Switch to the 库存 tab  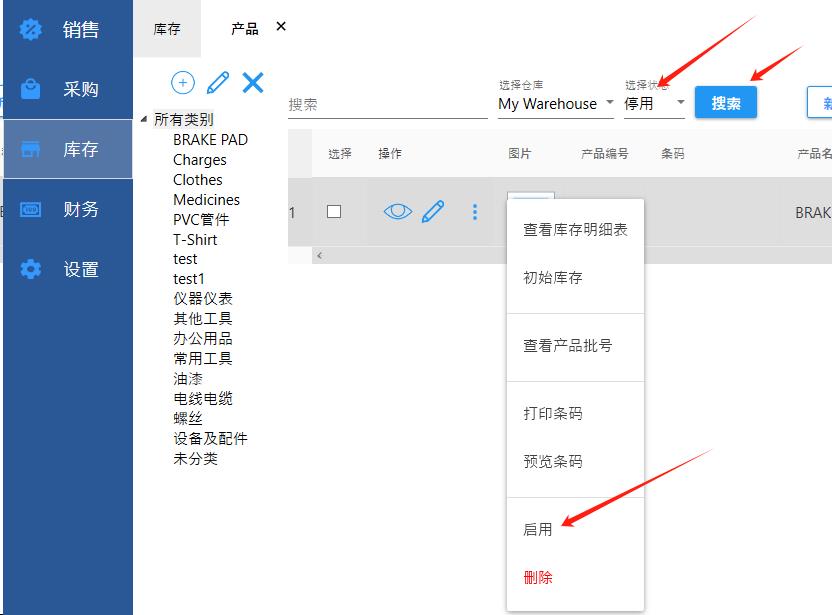click(167, 29)
